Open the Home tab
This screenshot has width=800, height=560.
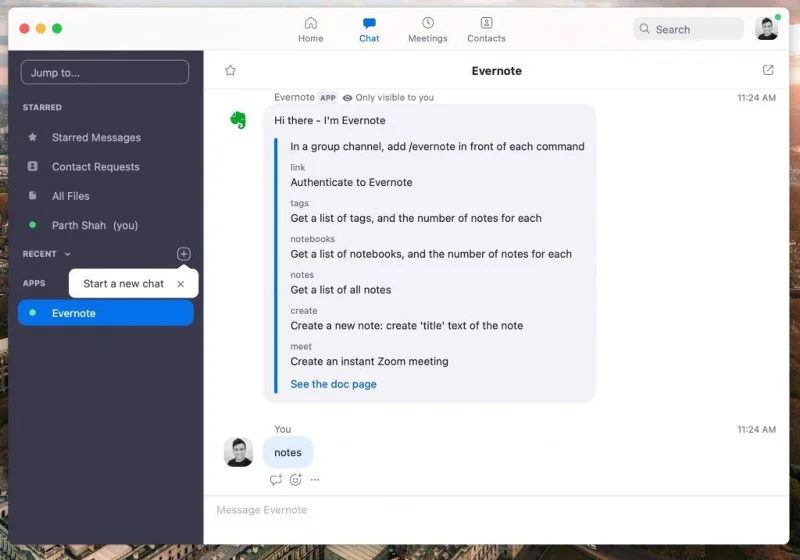pyautogui.click(x=310, y=30)
